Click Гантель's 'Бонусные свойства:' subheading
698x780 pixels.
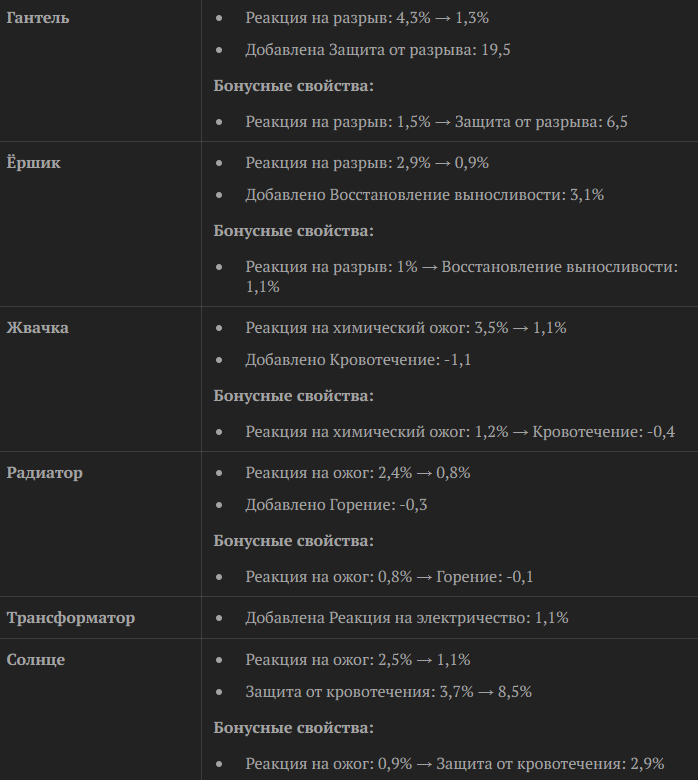pyautogui.click(x=294, y=86)
